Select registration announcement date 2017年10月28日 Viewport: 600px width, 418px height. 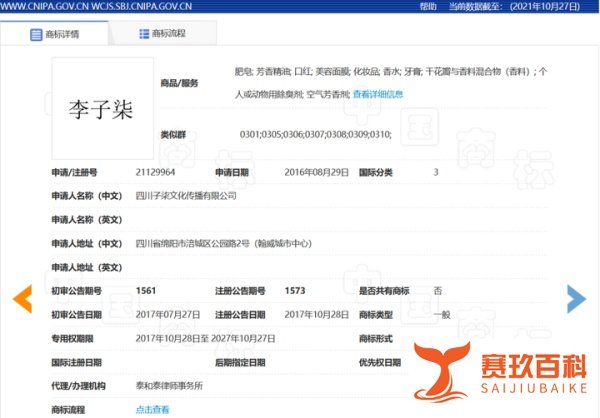316,315
